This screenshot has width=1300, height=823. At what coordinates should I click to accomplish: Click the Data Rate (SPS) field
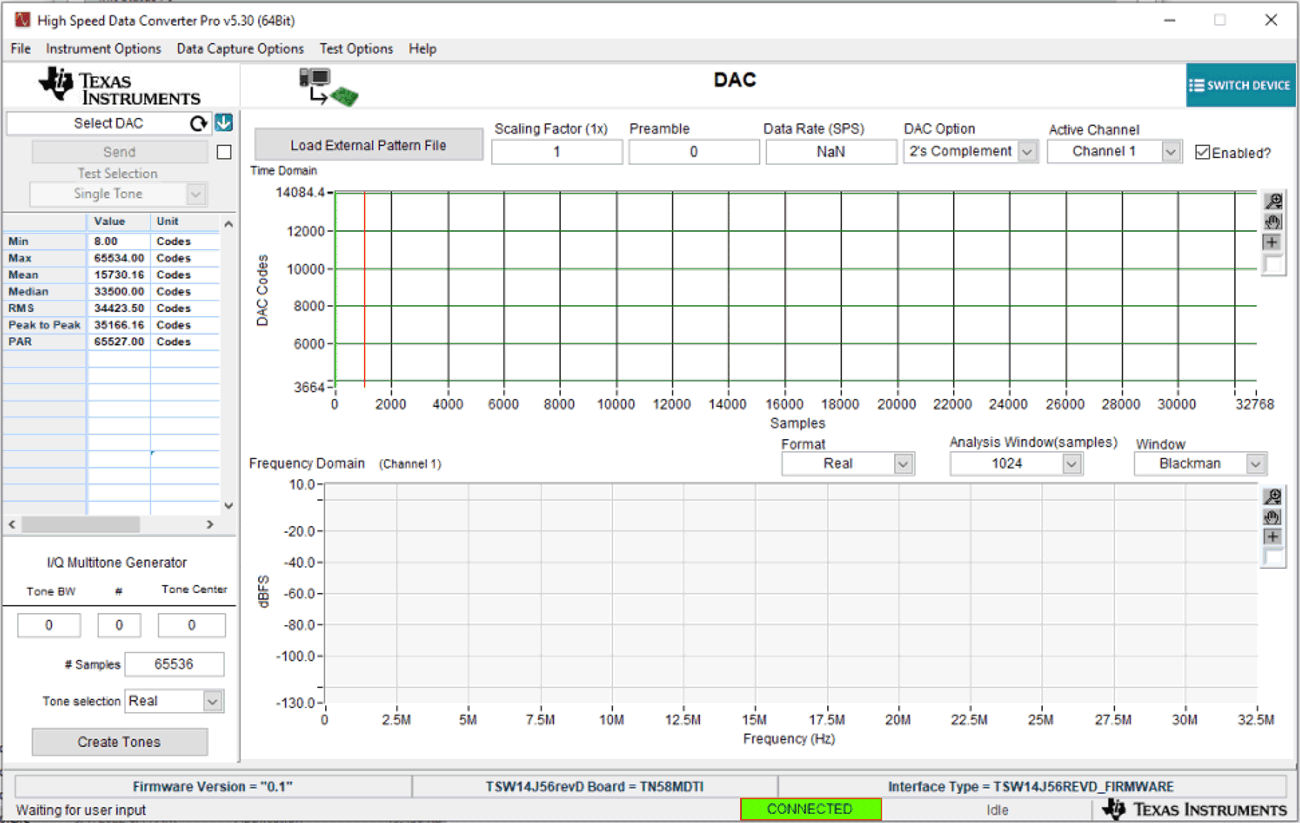[x=831, y=152]
